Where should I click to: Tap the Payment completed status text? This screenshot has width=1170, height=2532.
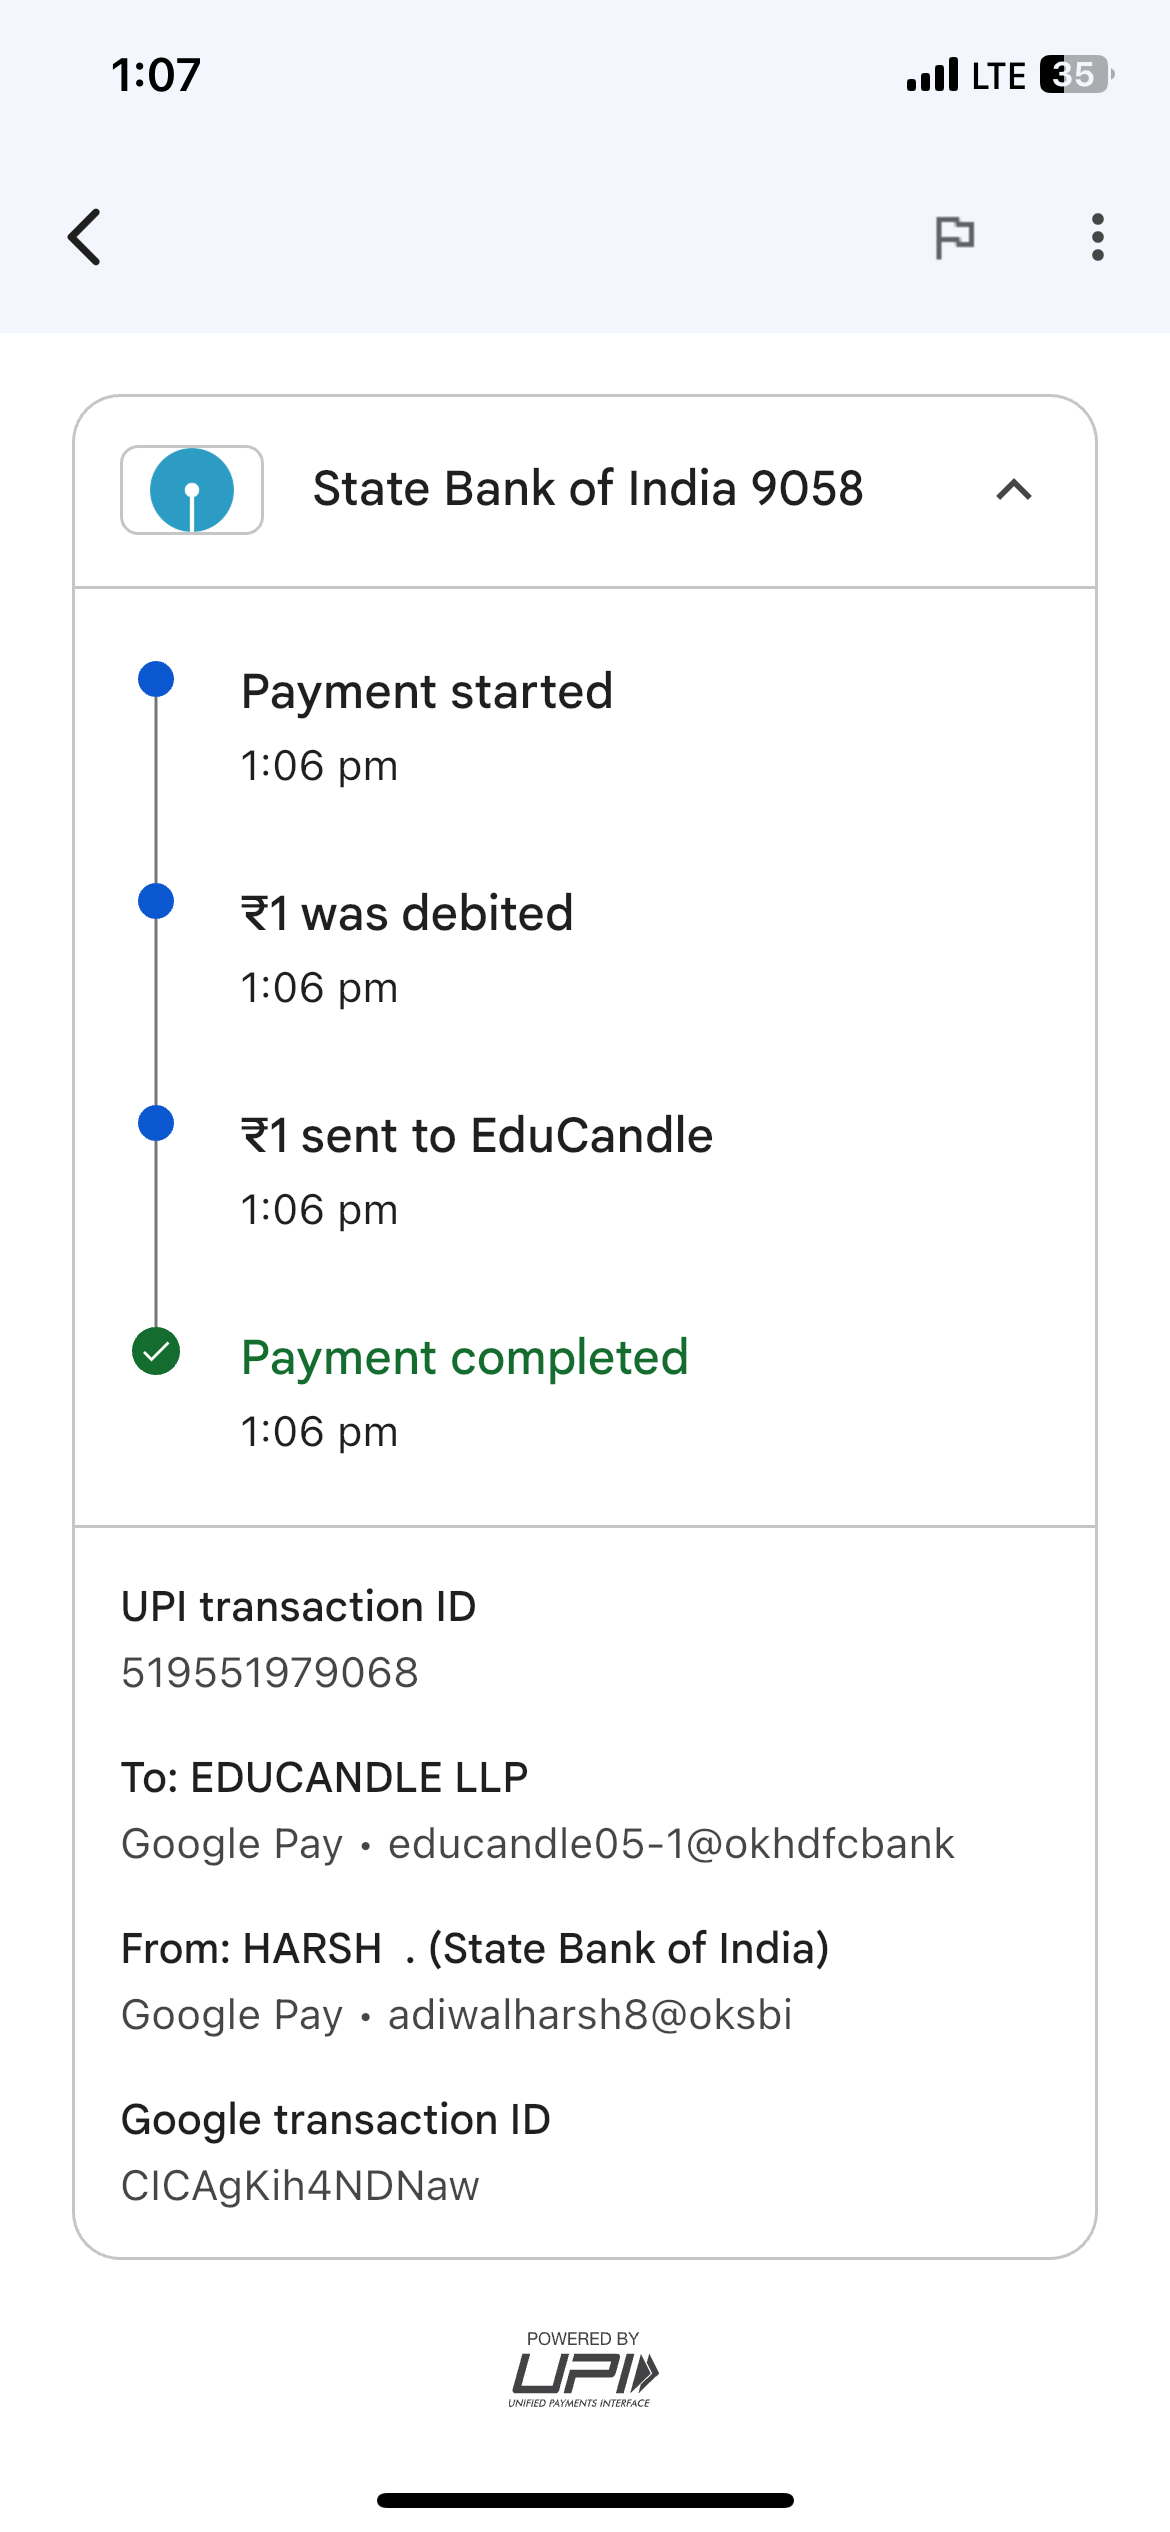(465, 1358)
